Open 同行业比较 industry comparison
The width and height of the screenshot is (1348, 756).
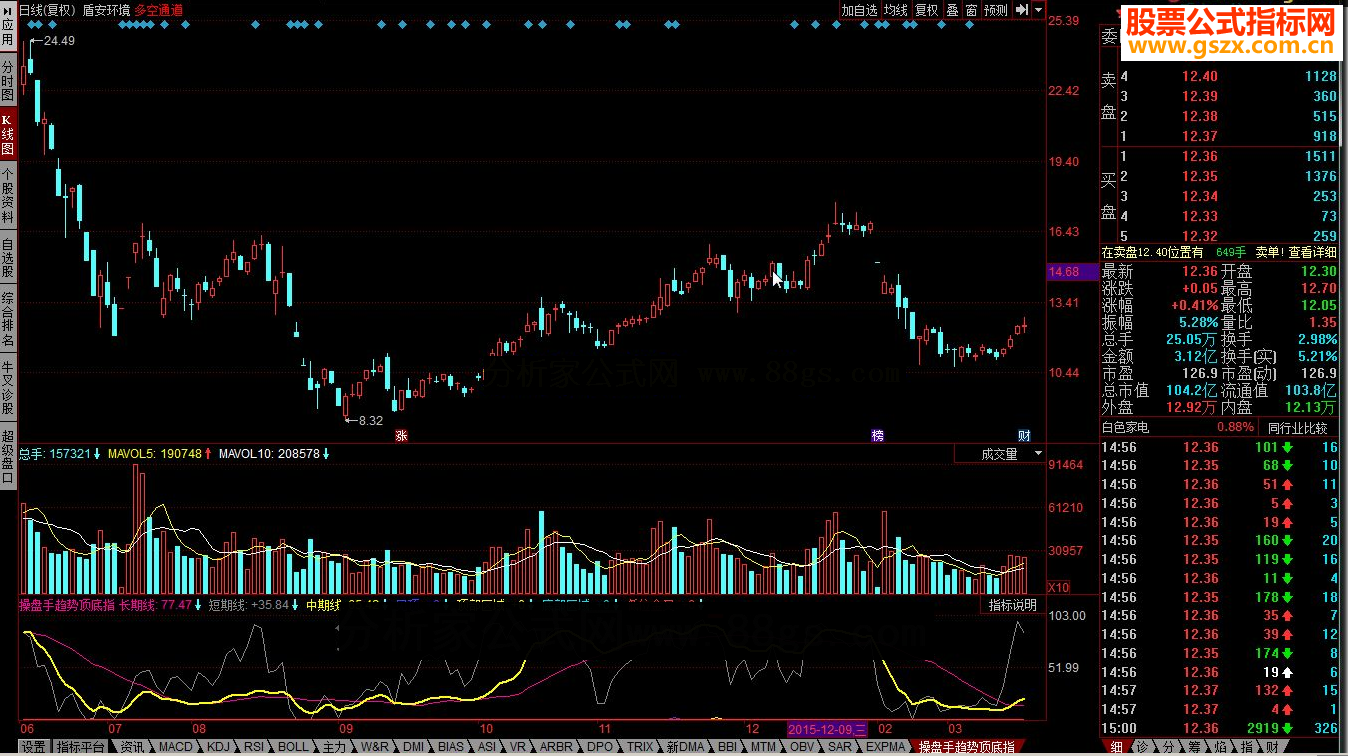pos(1297,428)
